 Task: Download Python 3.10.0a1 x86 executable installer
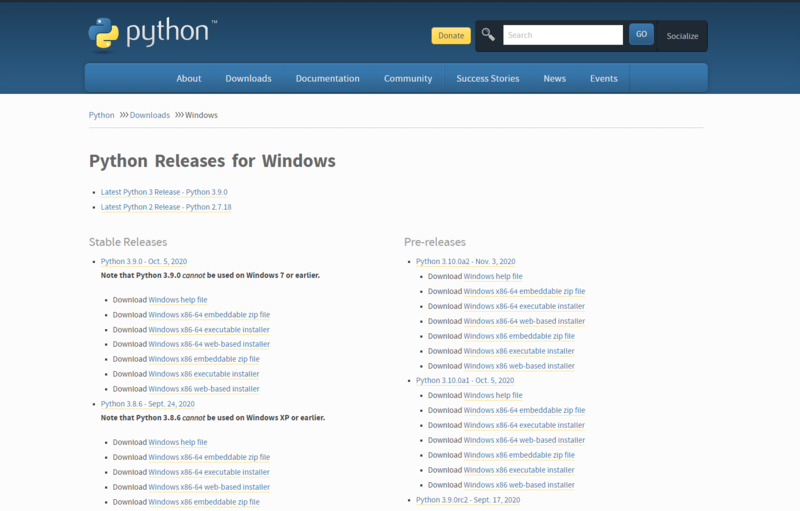[519, 470]
